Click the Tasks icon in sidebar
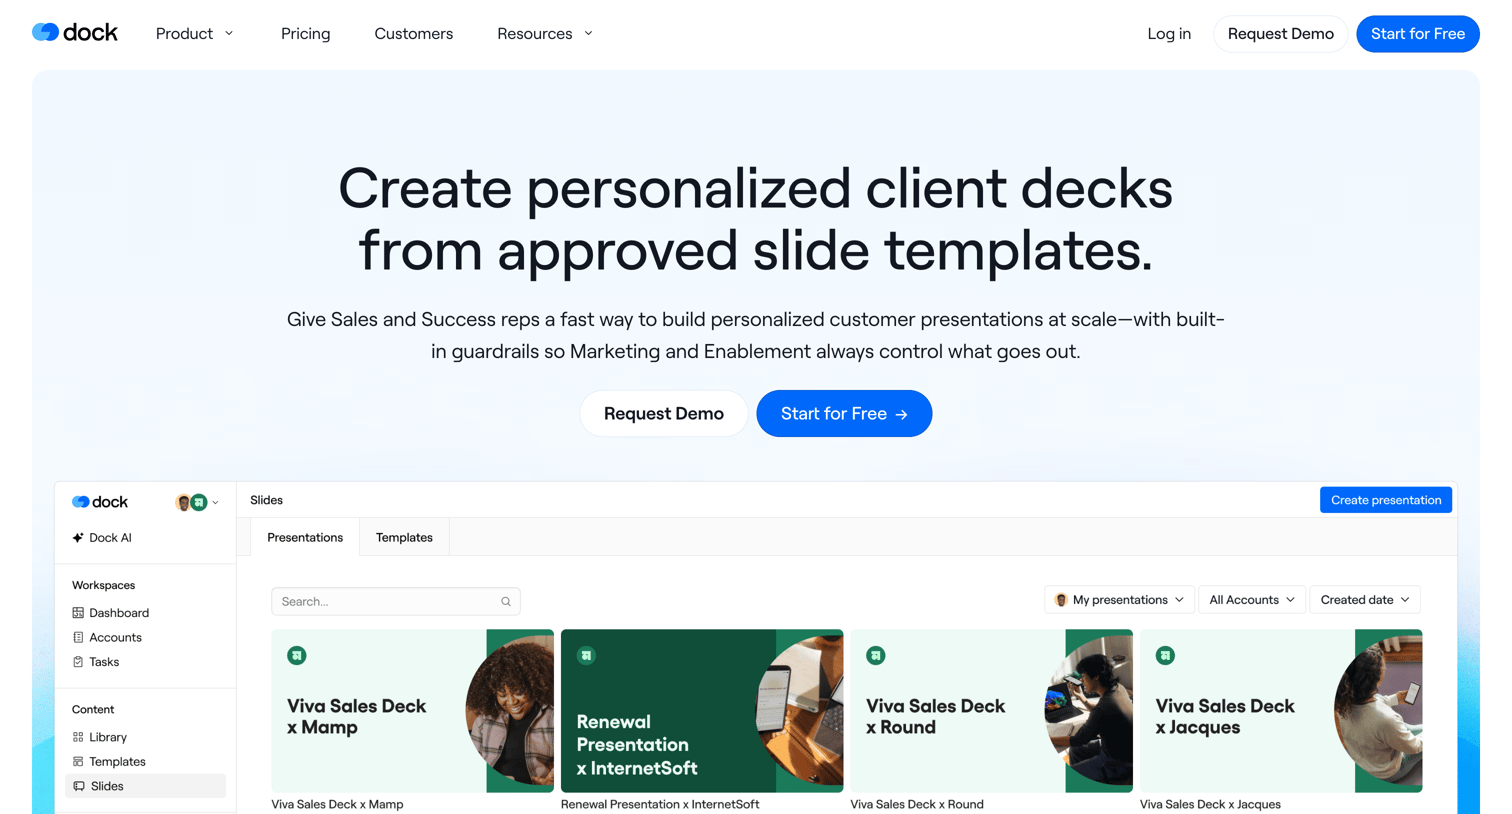1512x814 pixels. (78, 662)
